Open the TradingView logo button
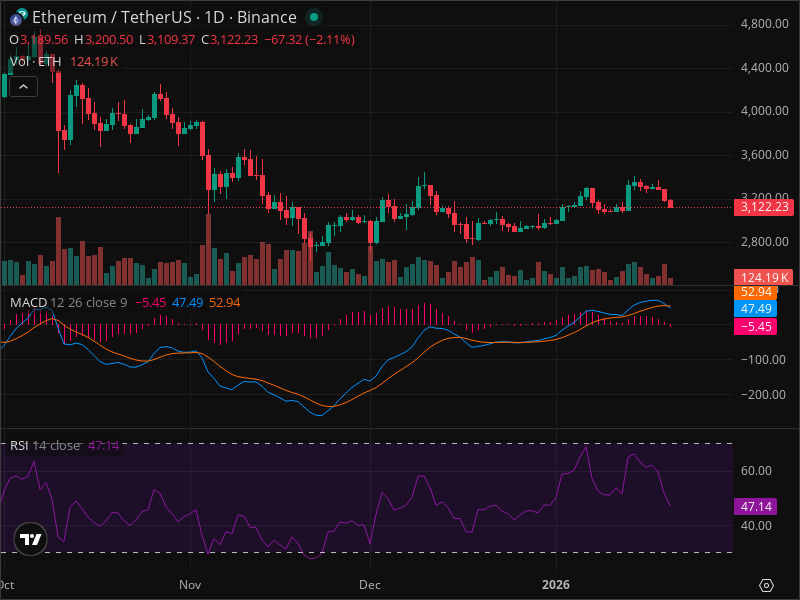This screenshot has width=800, height=600. tap(31, 539)
